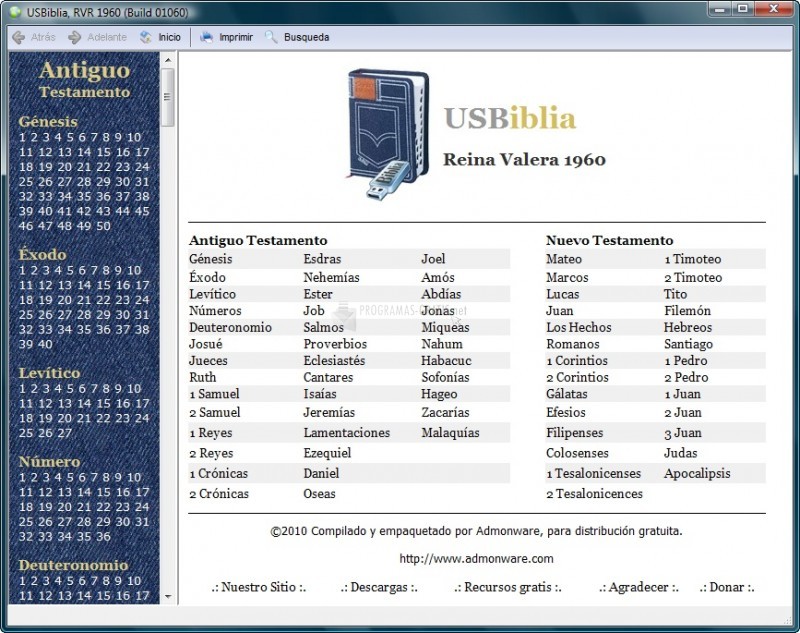Open Levítico chapter 27 in sidebar
800x633 pixels.
65,433
